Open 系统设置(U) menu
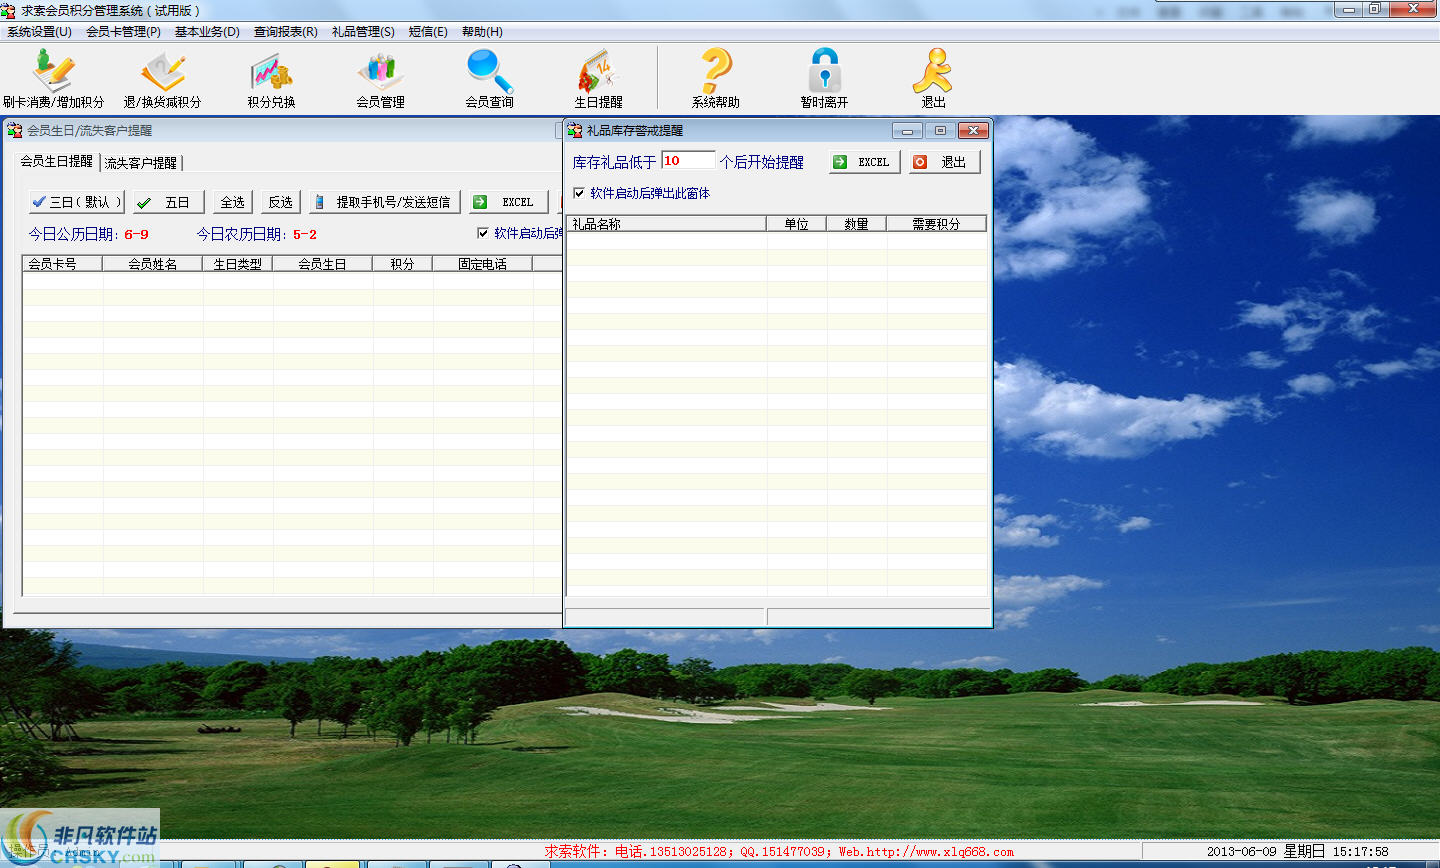The image size is (1440, 868). [x=39, y=32]
